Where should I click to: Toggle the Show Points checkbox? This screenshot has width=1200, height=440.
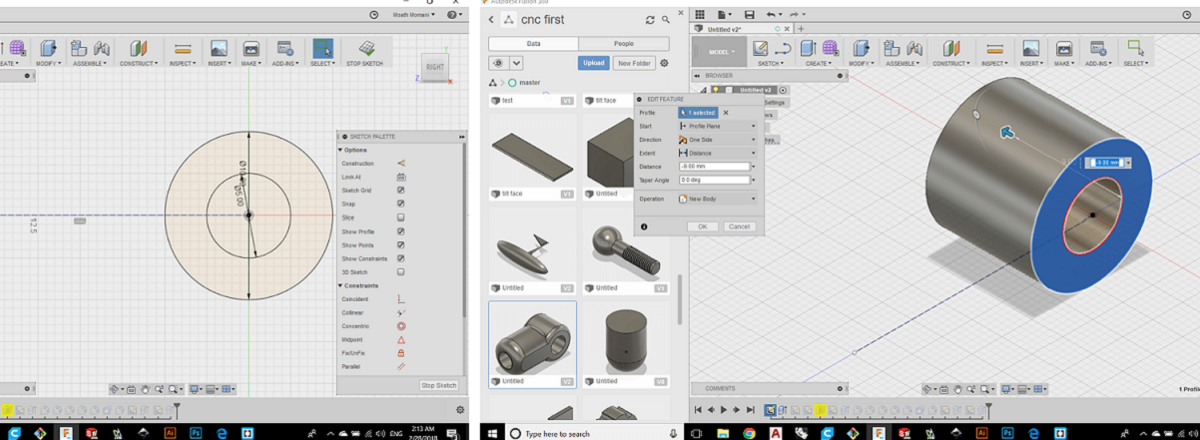click(x=401, y=244)
